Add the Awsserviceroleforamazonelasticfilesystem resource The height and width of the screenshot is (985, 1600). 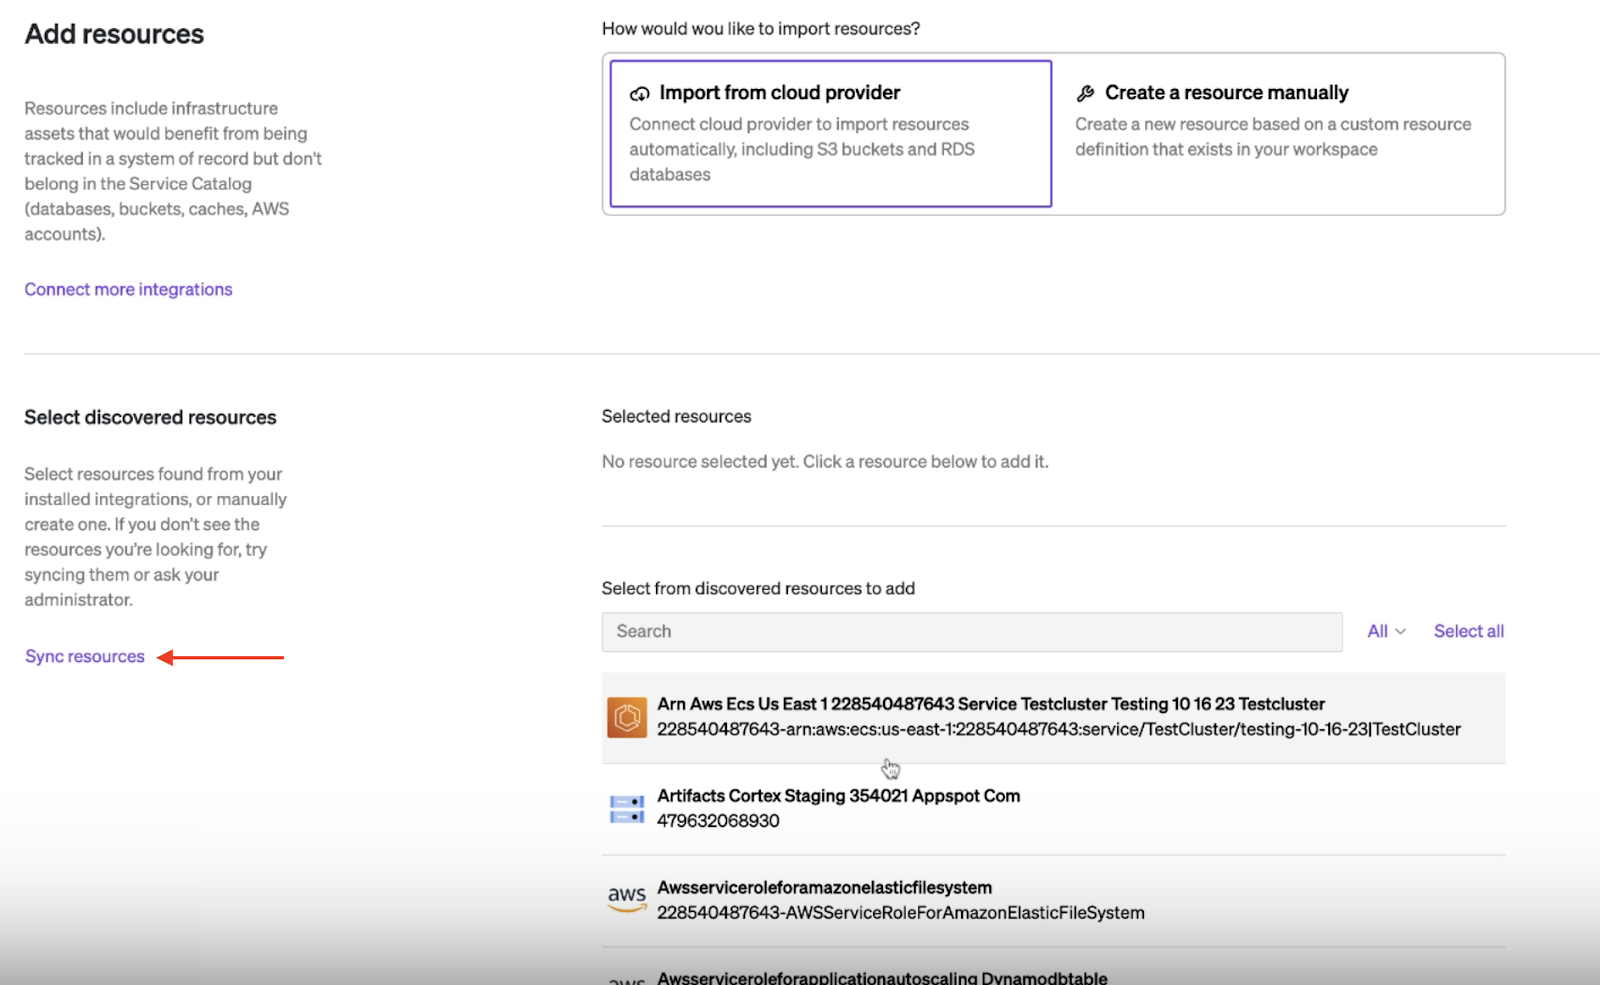click(x=824, y=888)
